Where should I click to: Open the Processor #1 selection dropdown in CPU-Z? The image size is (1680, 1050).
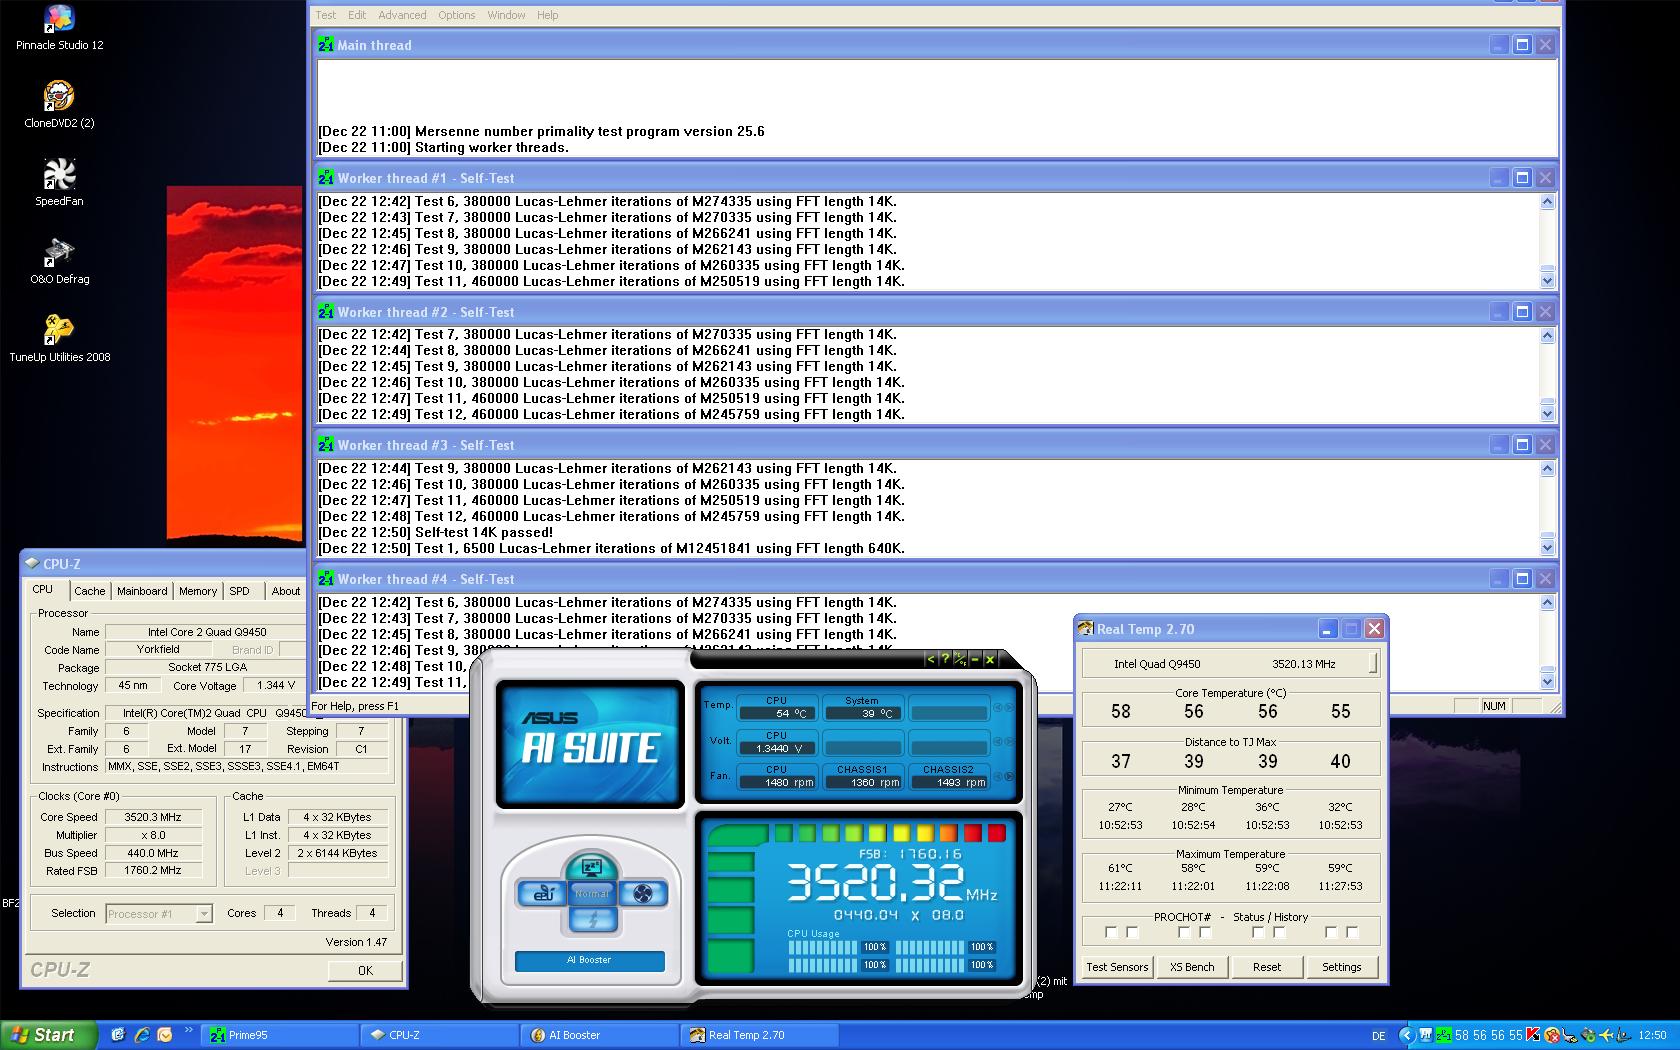[159, 913]
